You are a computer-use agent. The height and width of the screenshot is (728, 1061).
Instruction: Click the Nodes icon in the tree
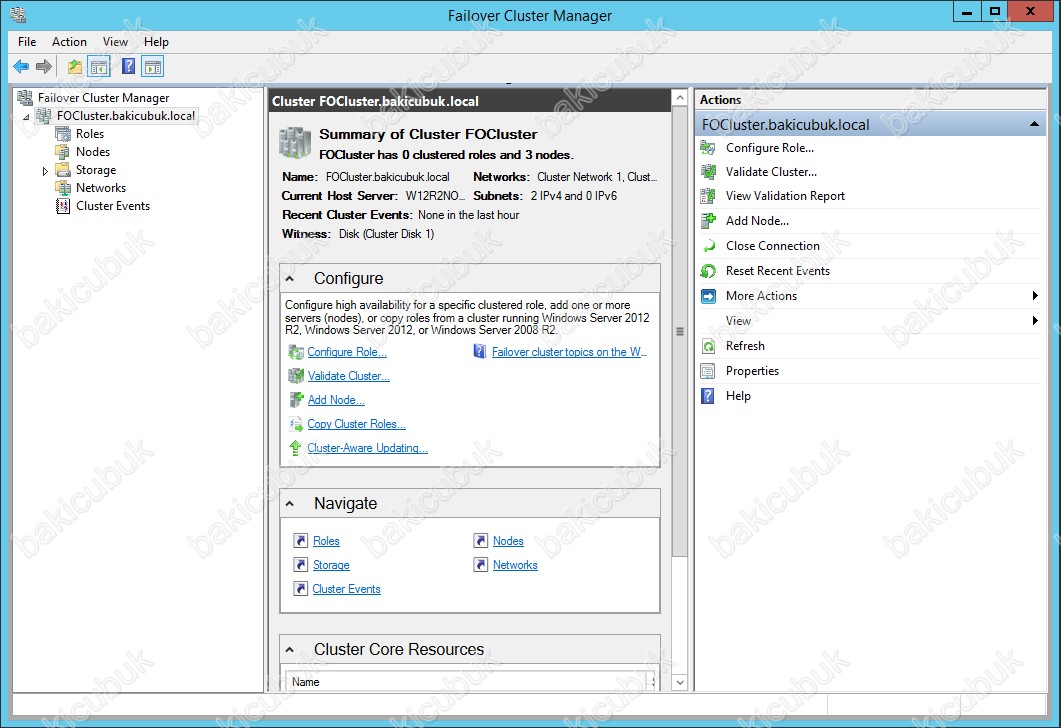pyautogui.click(x=63, y=152)
